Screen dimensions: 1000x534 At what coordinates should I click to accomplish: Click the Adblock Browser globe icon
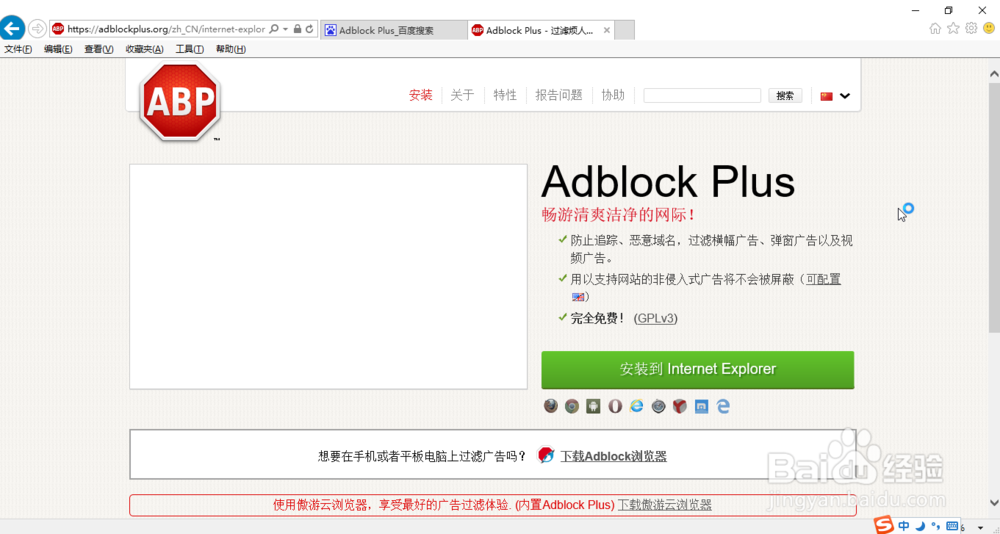click(x=546, y=455)
